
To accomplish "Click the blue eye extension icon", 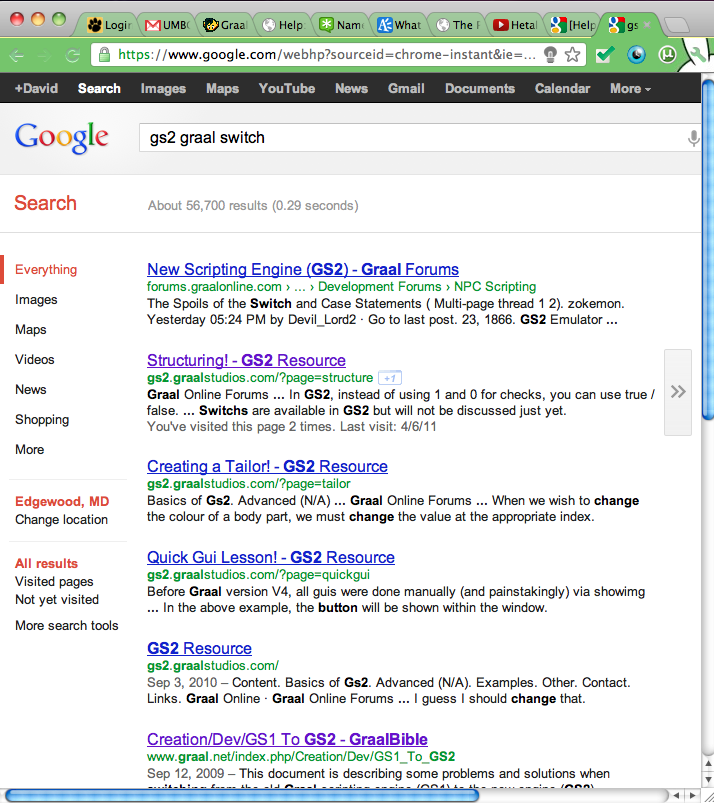I will (637, 55).
